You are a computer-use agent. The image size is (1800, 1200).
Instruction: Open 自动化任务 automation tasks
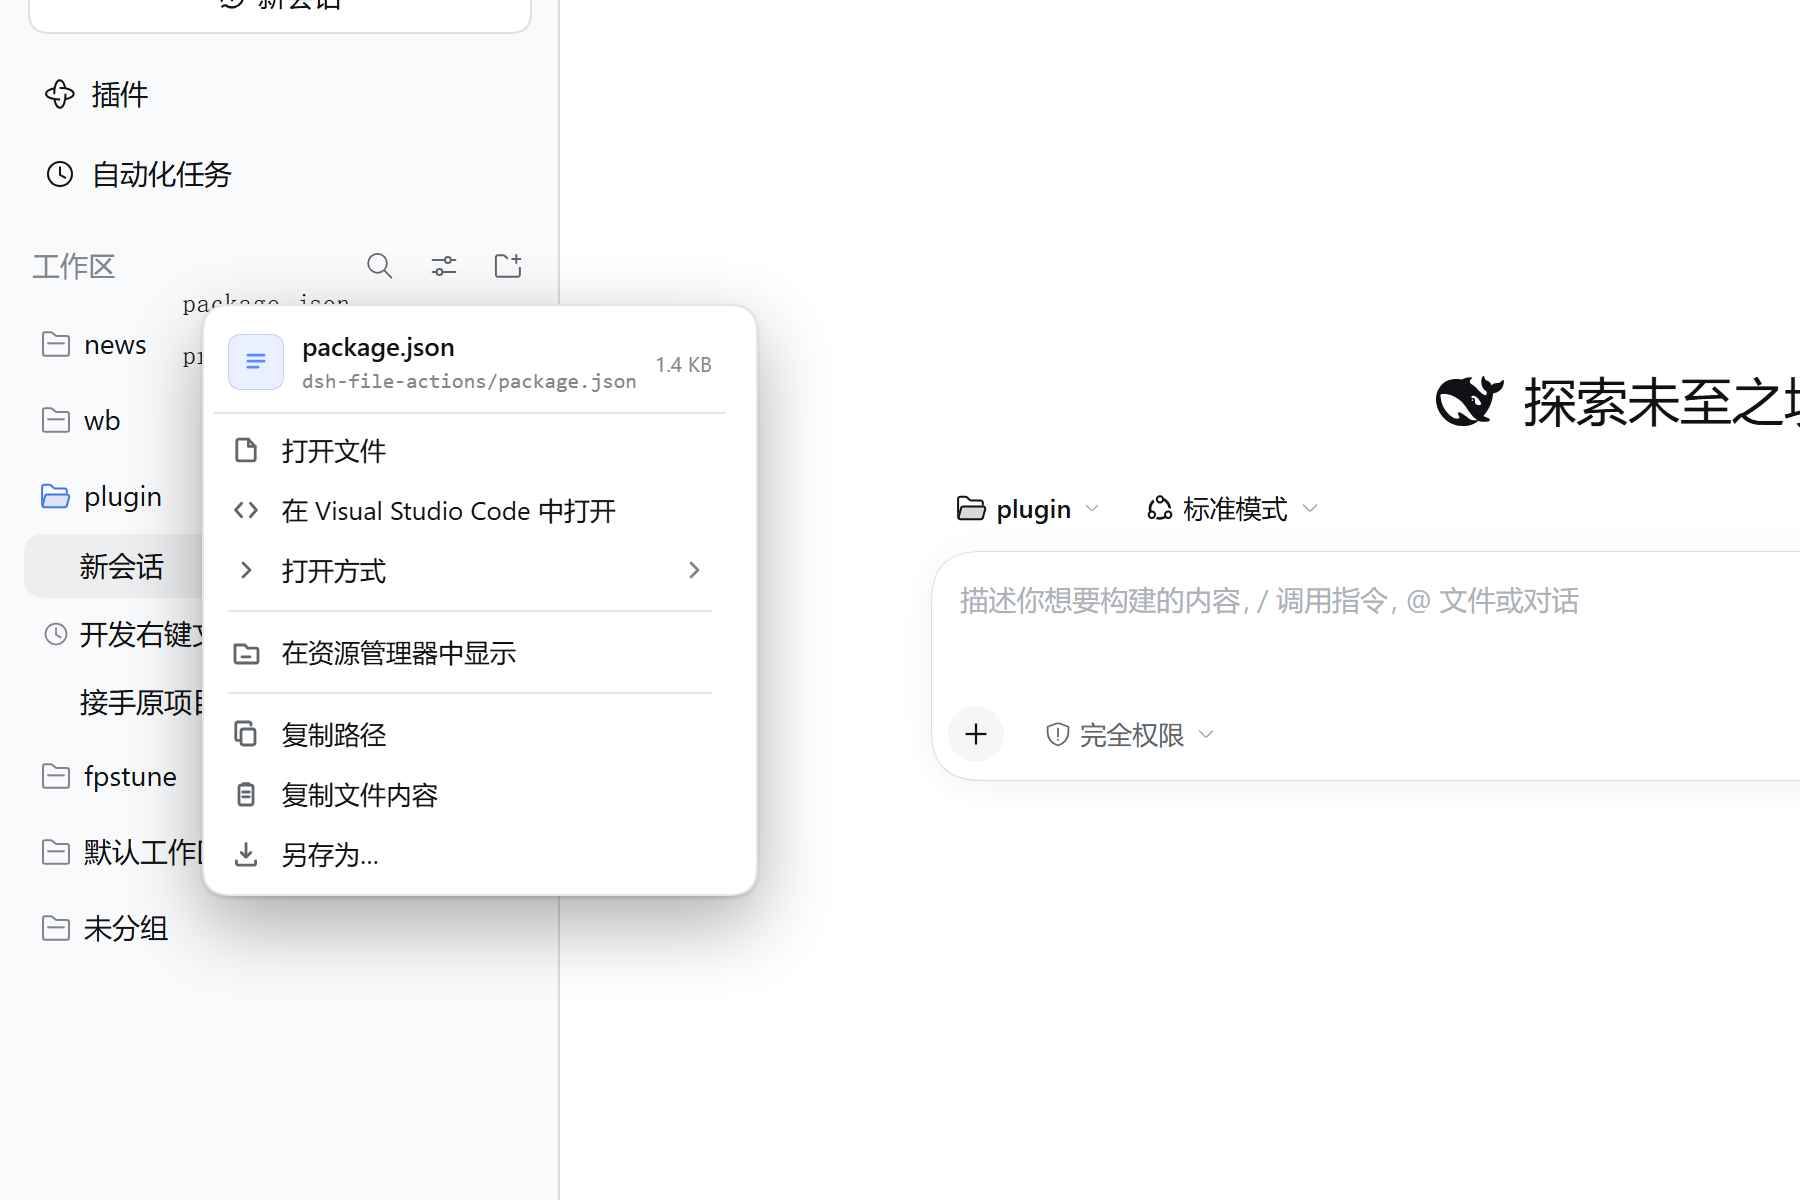tap(138, 174)
